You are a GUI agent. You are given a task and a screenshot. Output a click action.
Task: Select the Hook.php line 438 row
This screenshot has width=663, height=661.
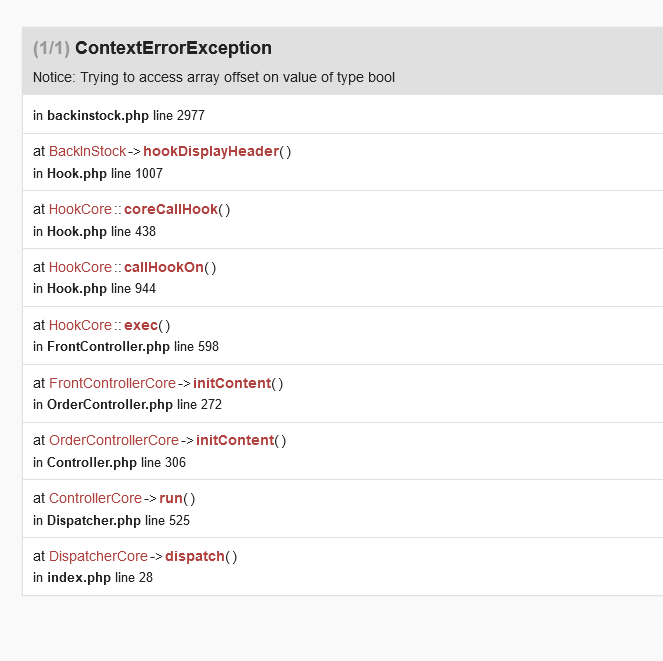94,231
